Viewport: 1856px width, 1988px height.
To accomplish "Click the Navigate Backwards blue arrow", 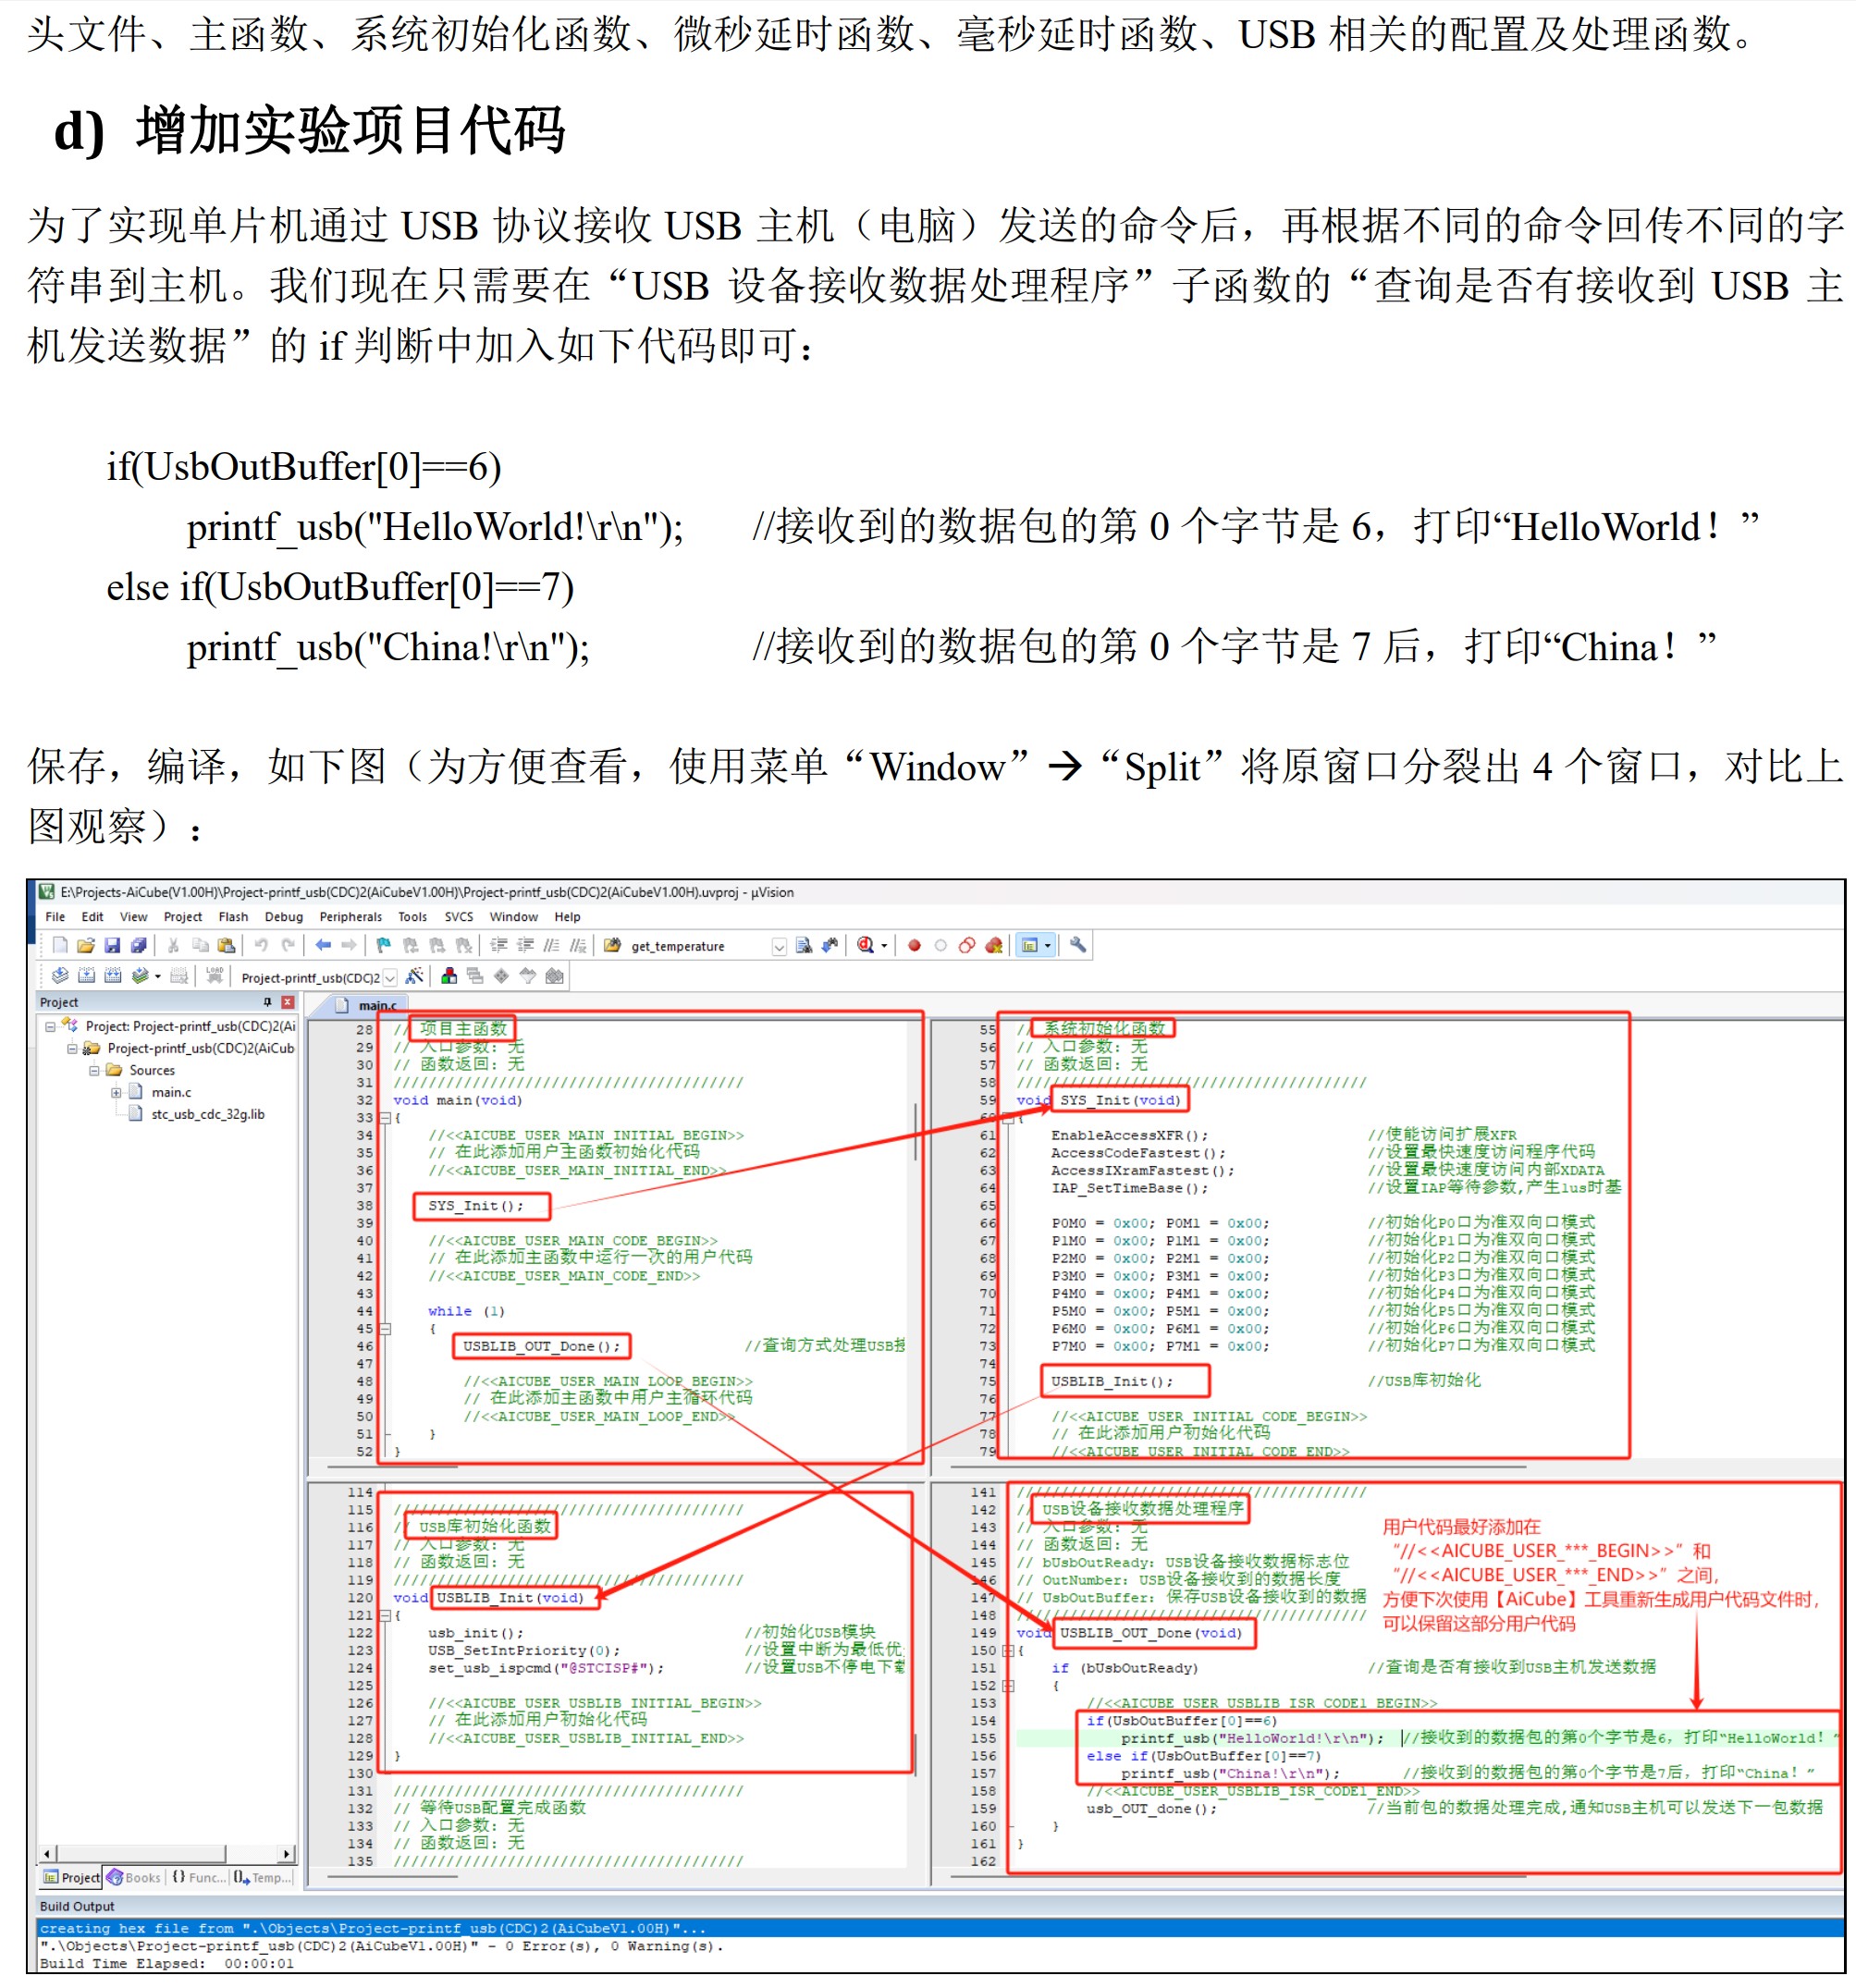I will click(322, 945).
